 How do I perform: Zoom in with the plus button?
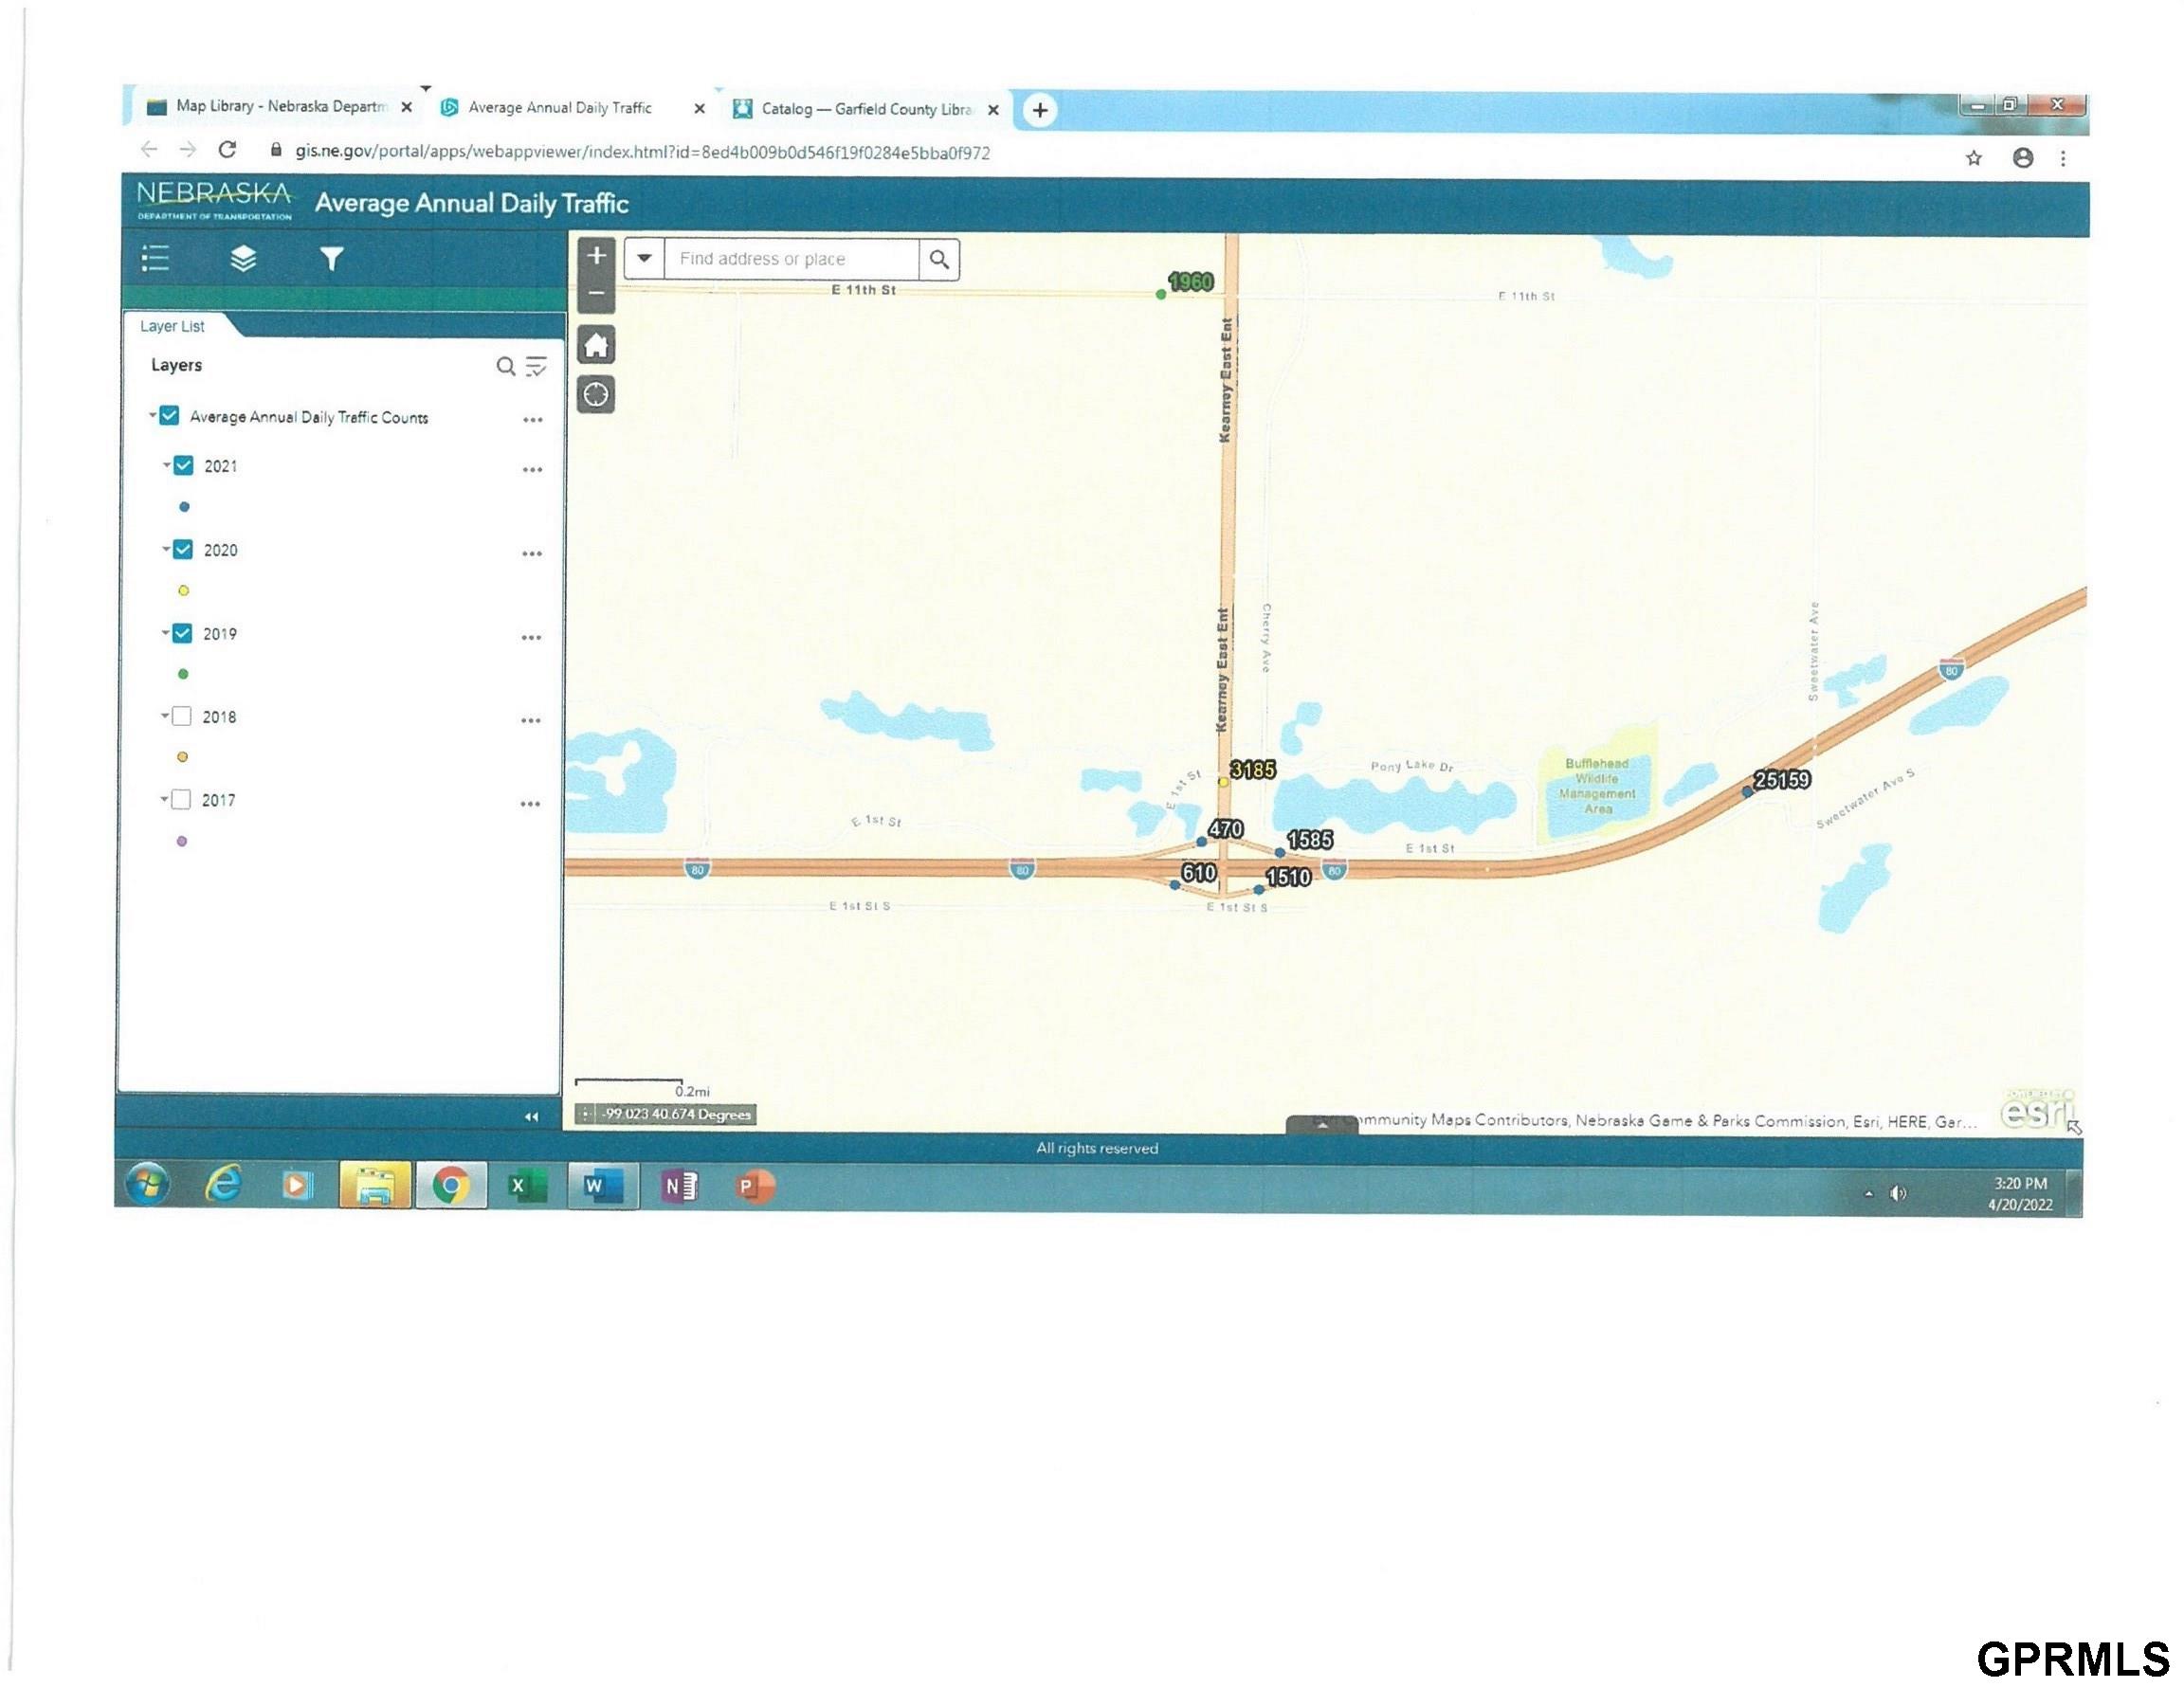(597, 256)
